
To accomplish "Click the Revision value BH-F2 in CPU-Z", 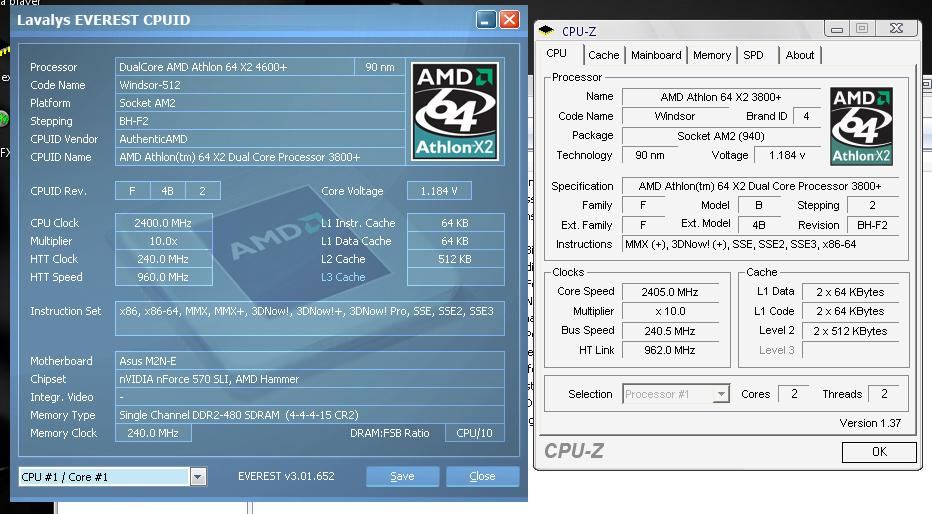I will click(873, 225).
